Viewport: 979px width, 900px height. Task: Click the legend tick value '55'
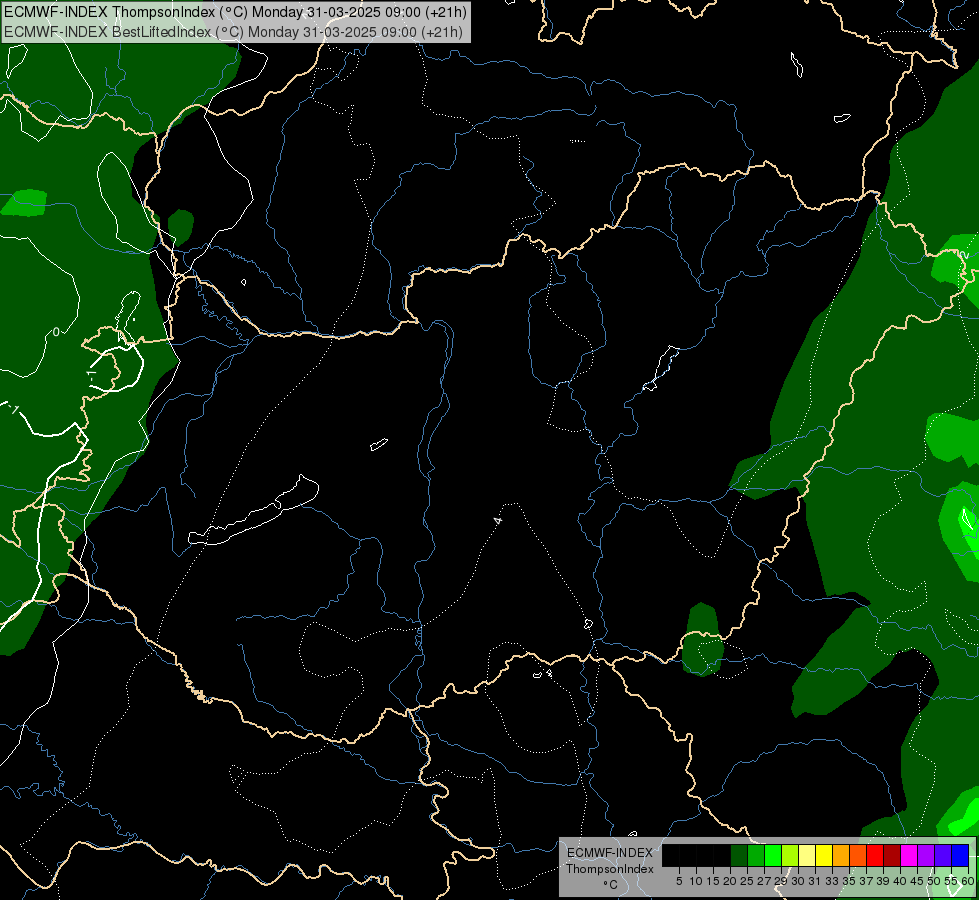[952, 881]
